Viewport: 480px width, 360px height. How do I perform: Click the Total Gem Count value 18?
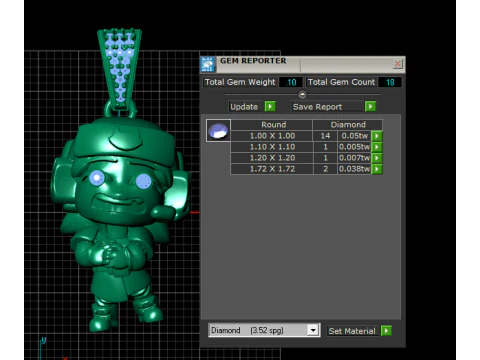coord(390,82)
